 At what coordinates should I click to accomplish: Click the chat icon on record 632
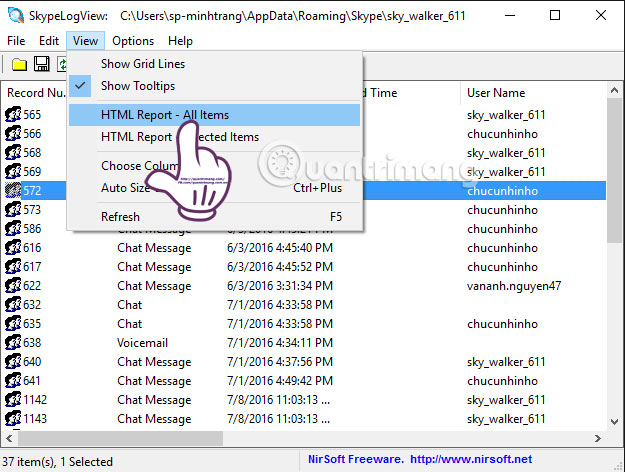[x=13, y=305]
